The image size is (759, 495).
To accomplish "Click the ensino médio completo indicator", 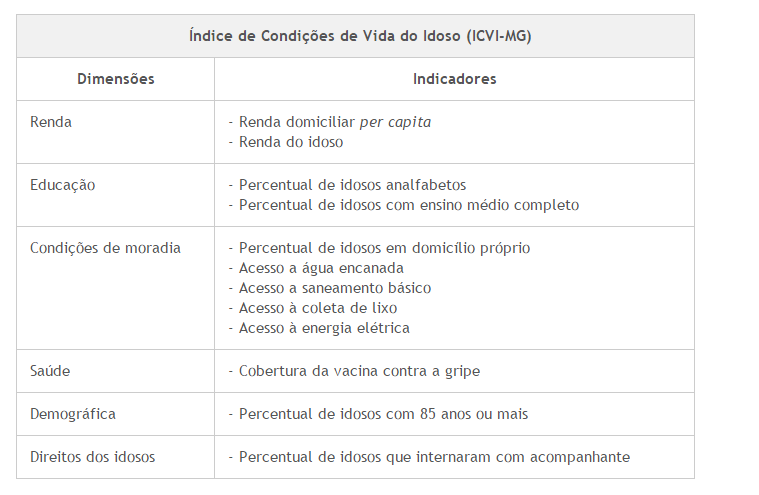I will click(409, 205).
